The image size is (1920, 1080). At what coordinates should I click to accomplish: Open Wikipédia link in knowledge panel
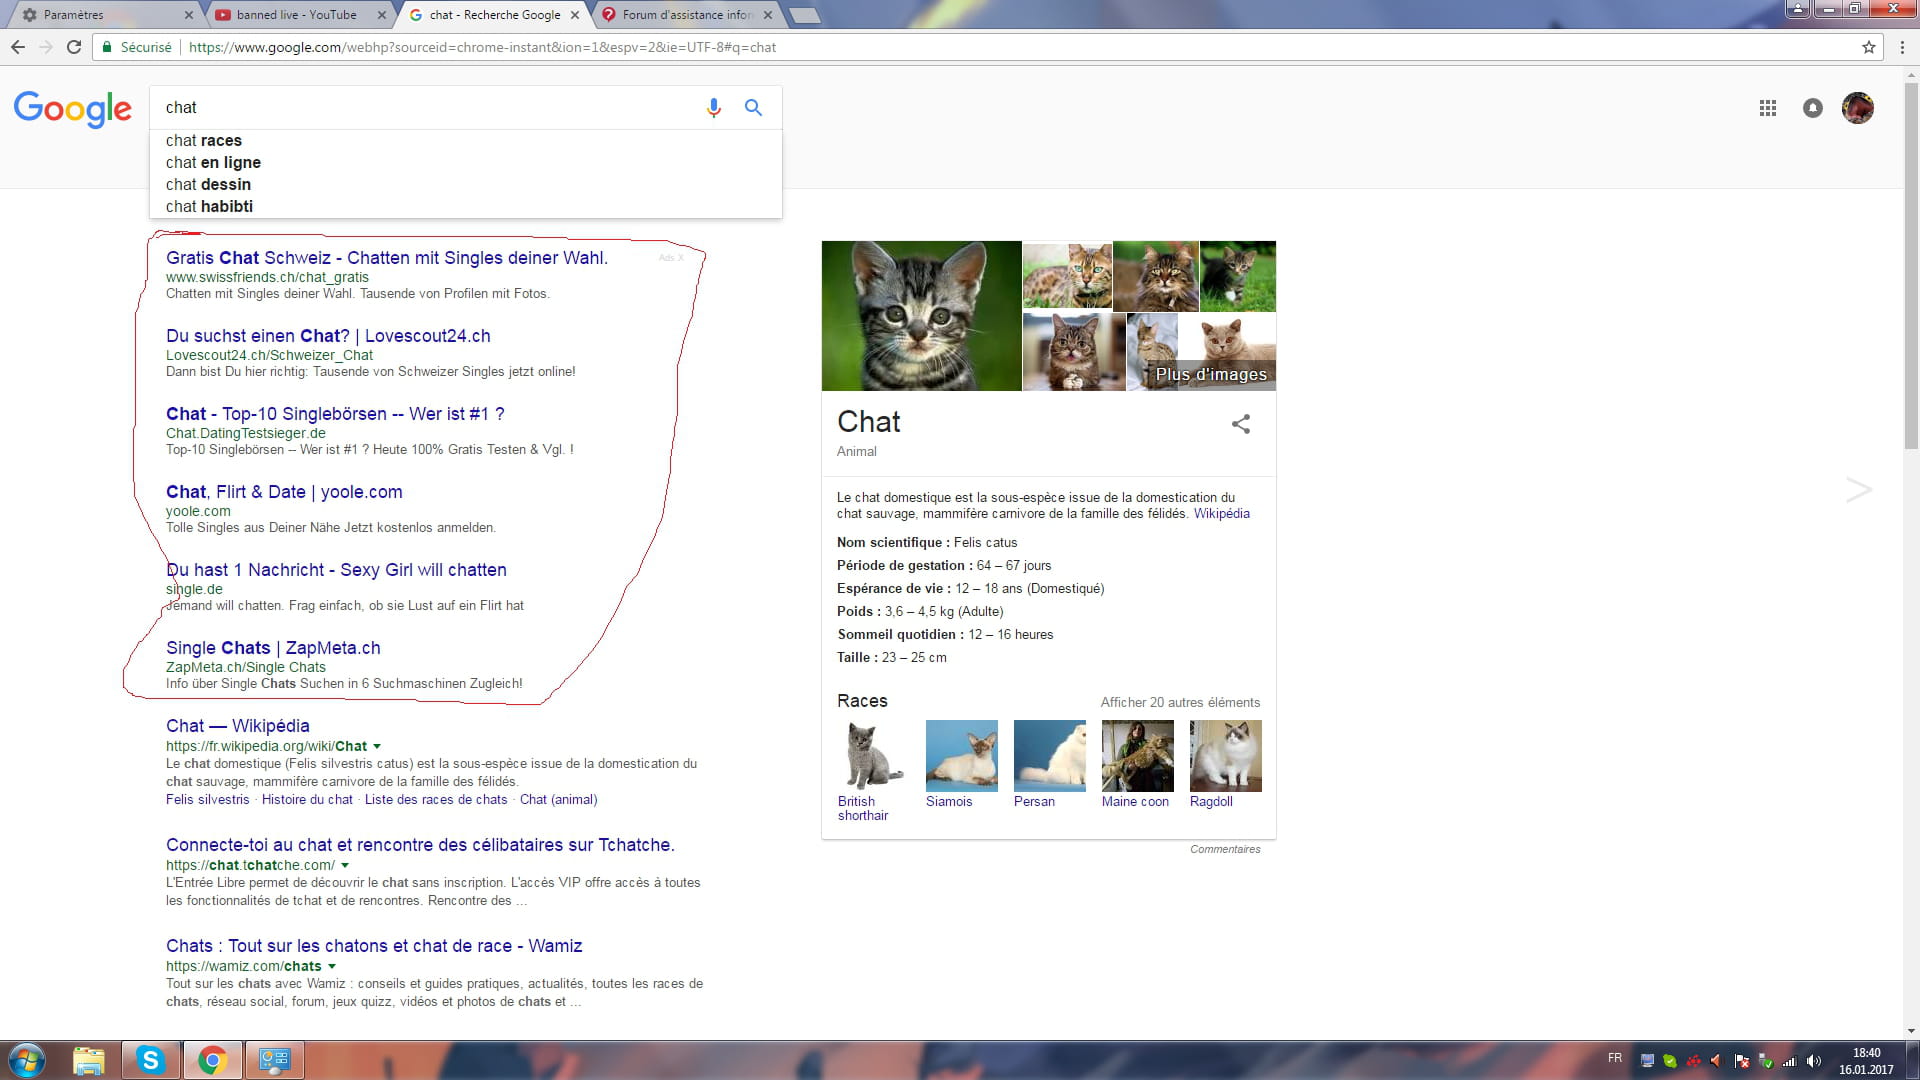coord(1221,513)
